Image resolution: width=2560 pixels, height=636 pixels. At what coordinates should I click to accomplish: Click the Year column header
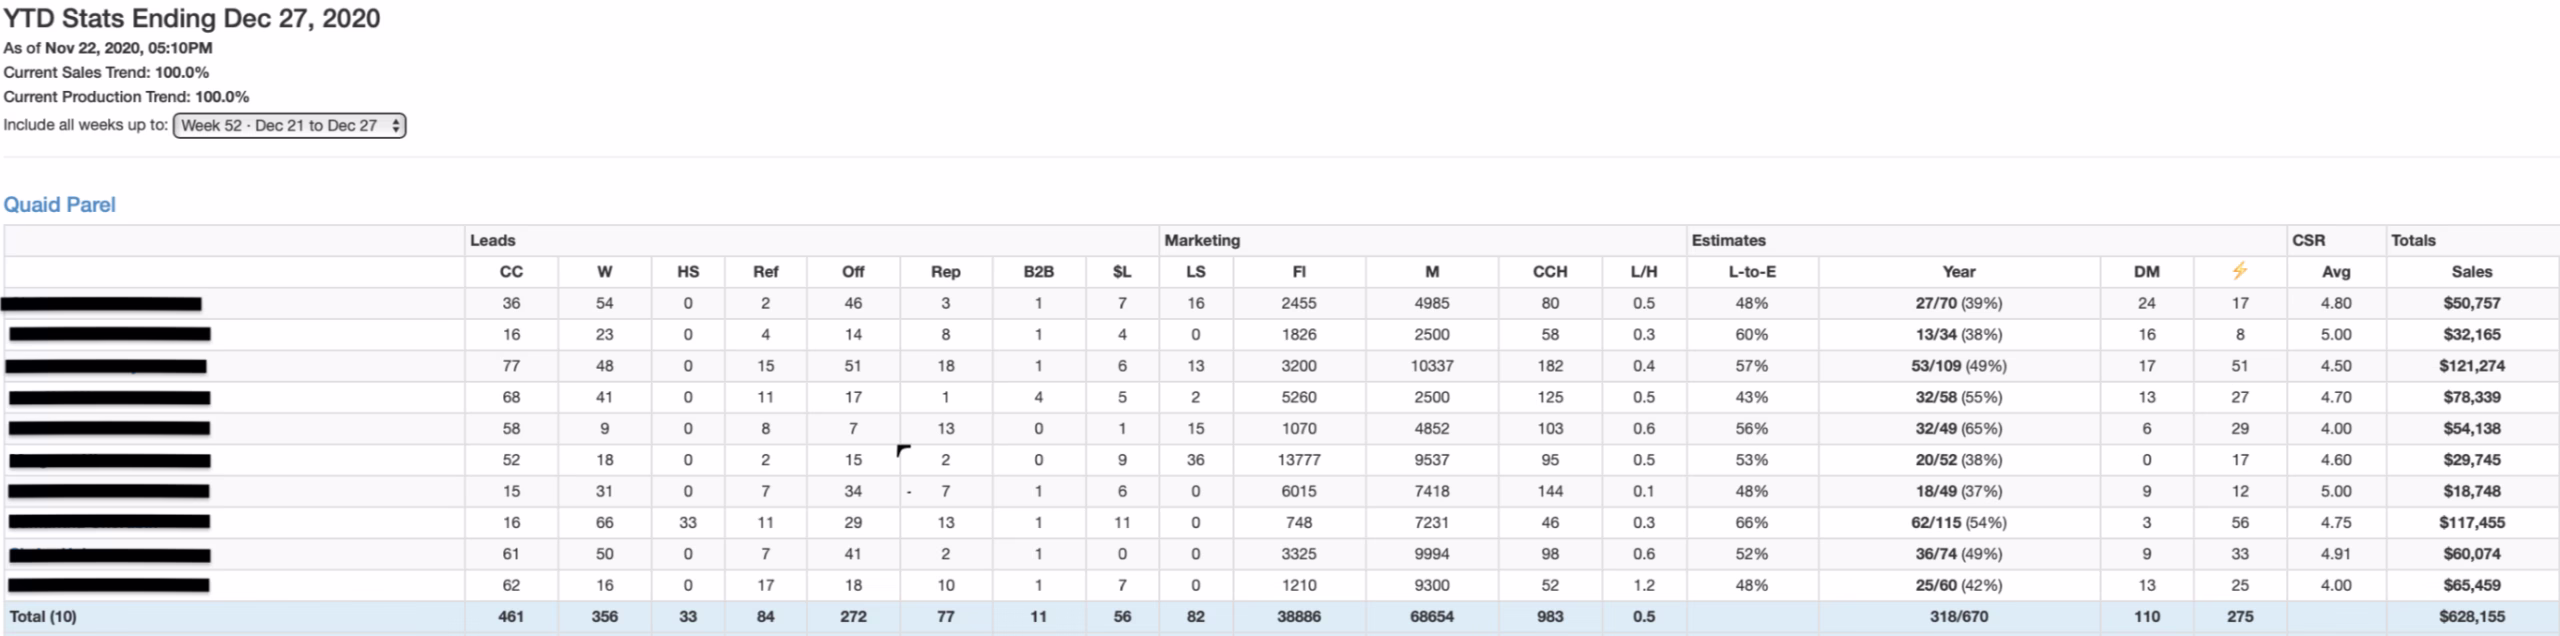[1958, 272]
